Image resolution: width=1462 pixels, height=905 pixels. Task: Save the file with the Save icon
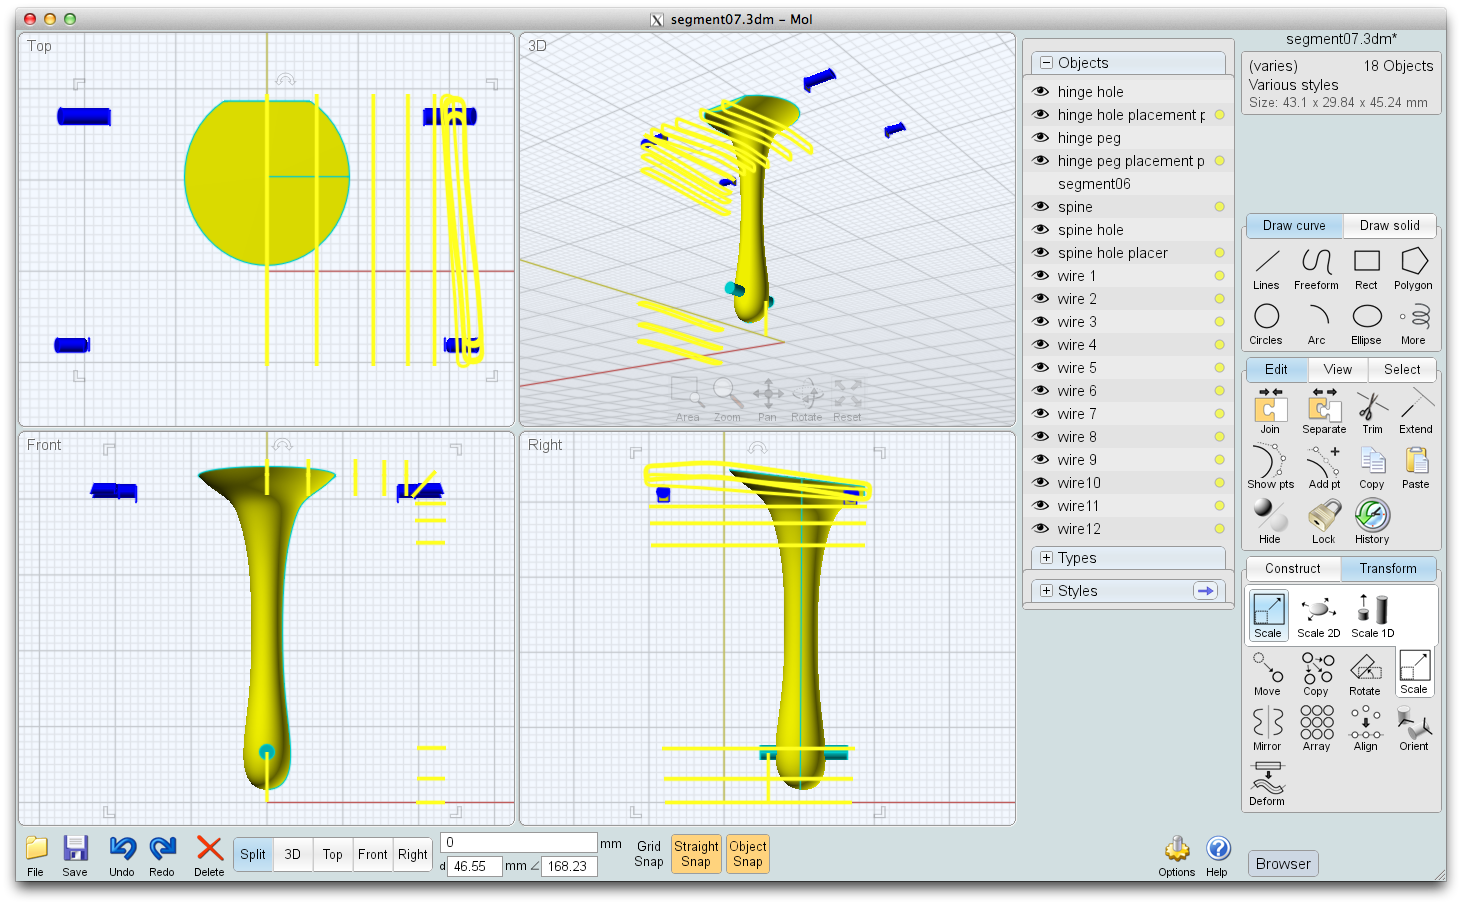click(x=75, y=856)
